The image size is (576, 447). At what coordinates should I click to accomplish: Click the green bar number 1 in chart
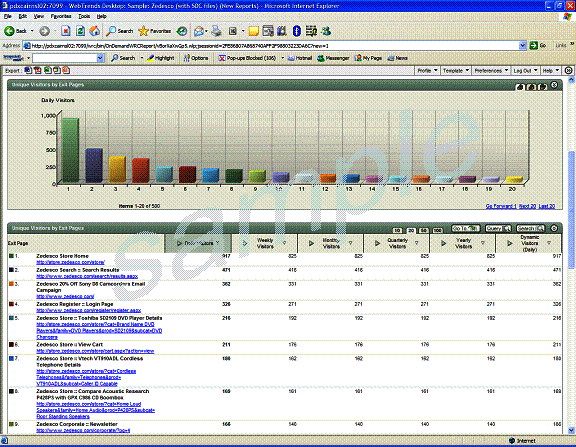(70, 150)
